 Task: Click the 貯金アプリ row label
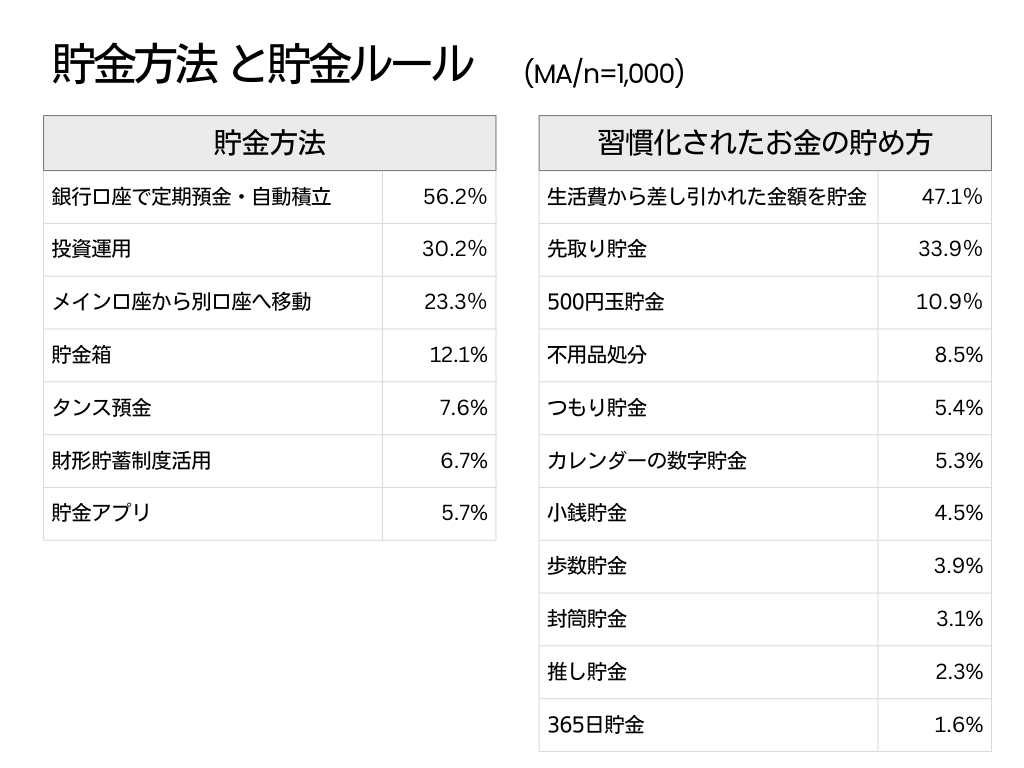click(100, 513)
